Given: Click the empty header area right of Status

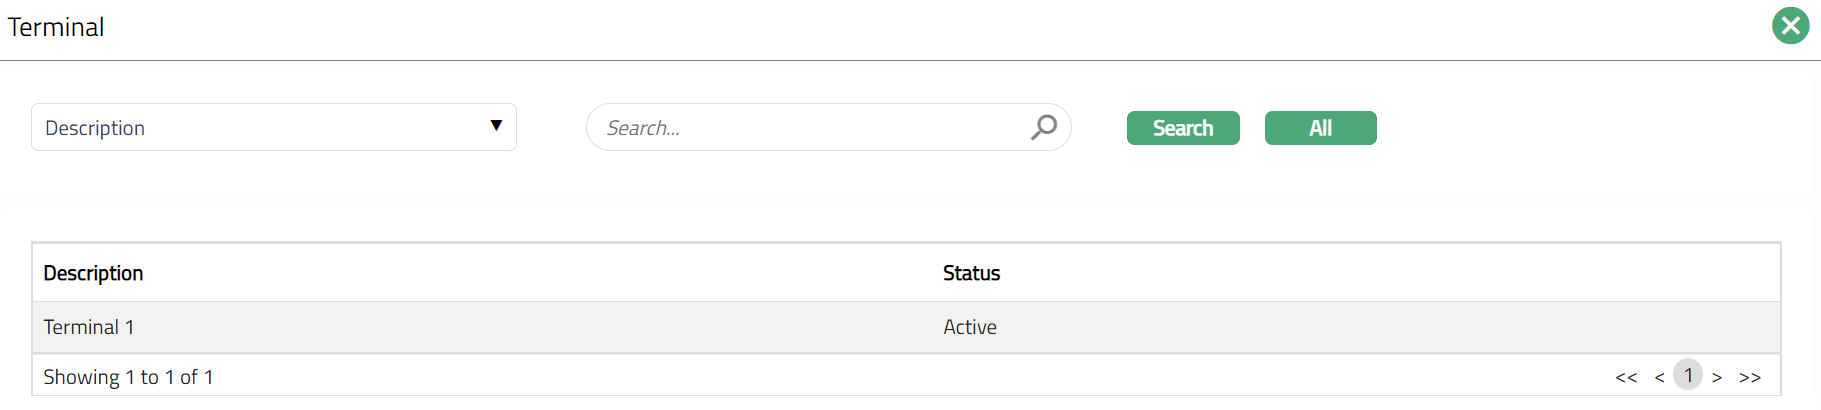Looking at the screenshot, I should [1400, 273].
